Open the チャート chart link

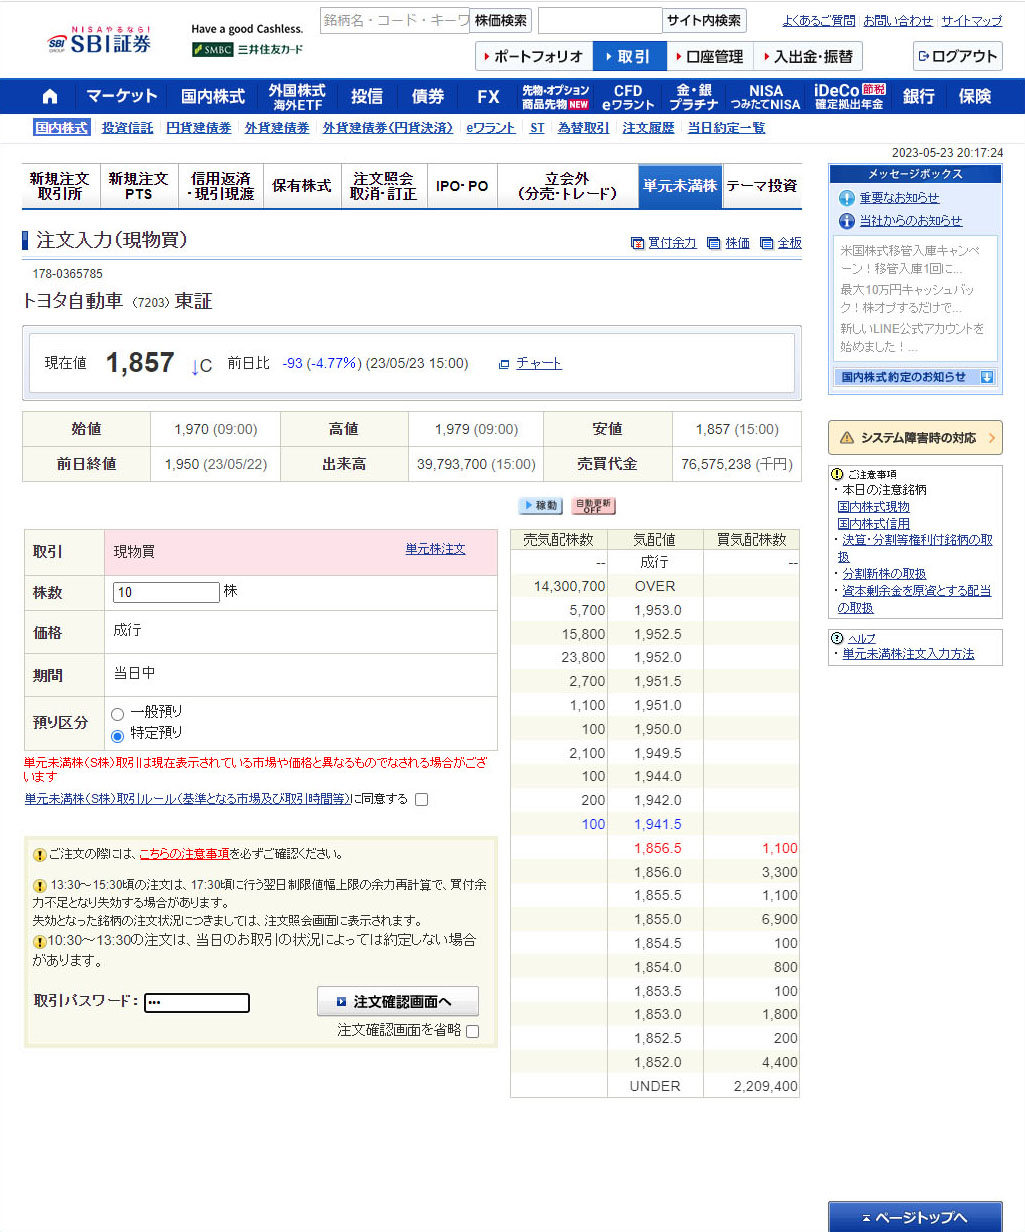[538, 363]
